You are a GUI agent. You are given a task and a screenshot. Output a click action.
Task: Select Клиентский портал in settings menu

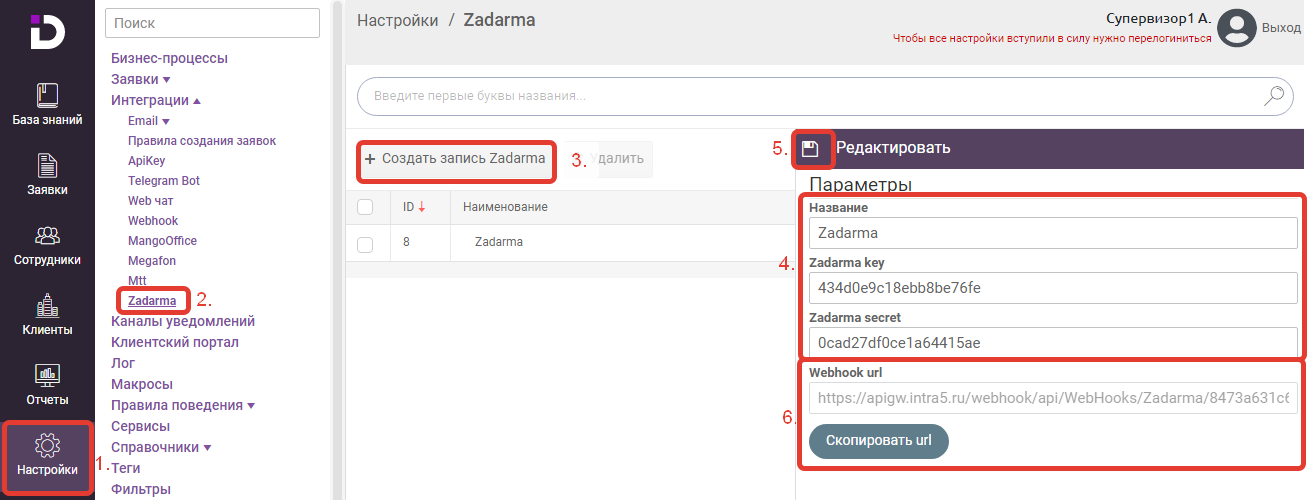[x=175, y=342]
